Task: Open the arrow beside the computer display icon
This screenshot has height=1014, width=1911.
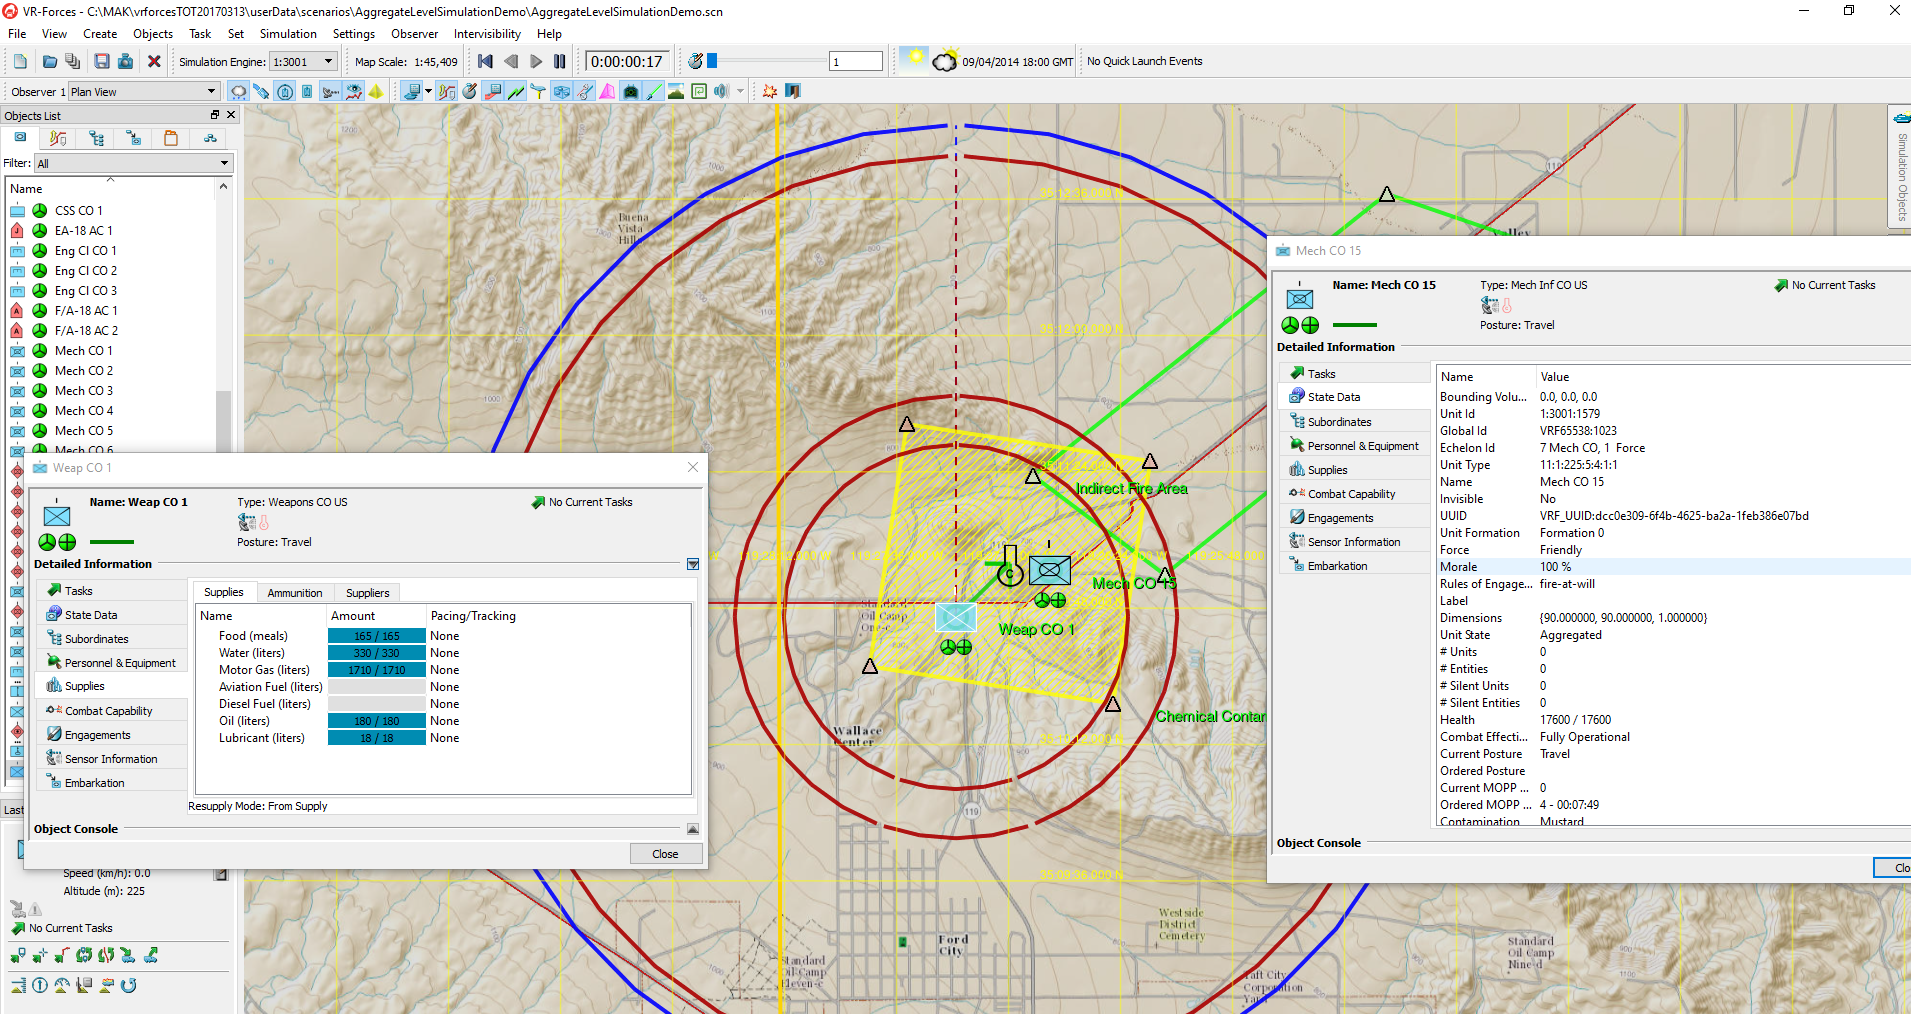Action: point(428,91)
